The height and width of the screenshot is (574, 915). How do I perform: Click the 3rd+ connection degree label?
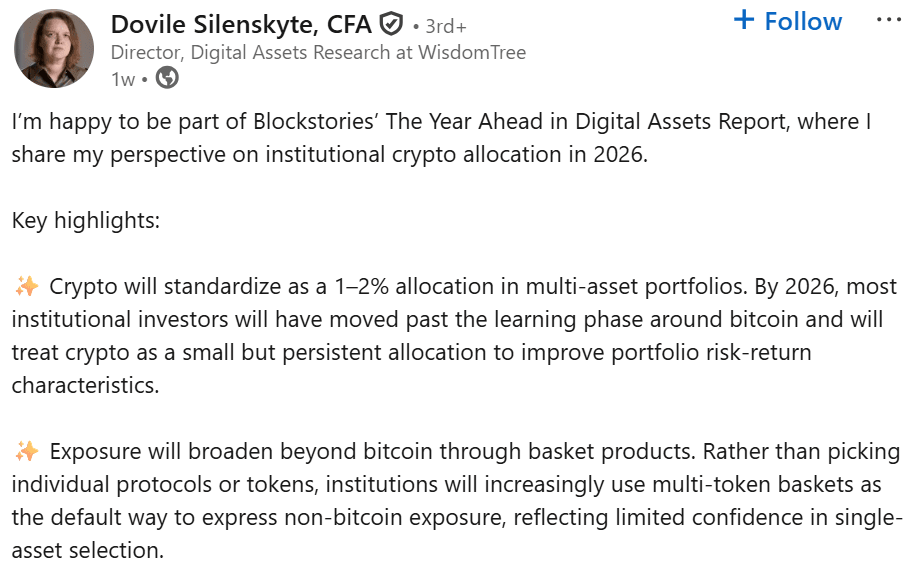(x=439, y=25)
